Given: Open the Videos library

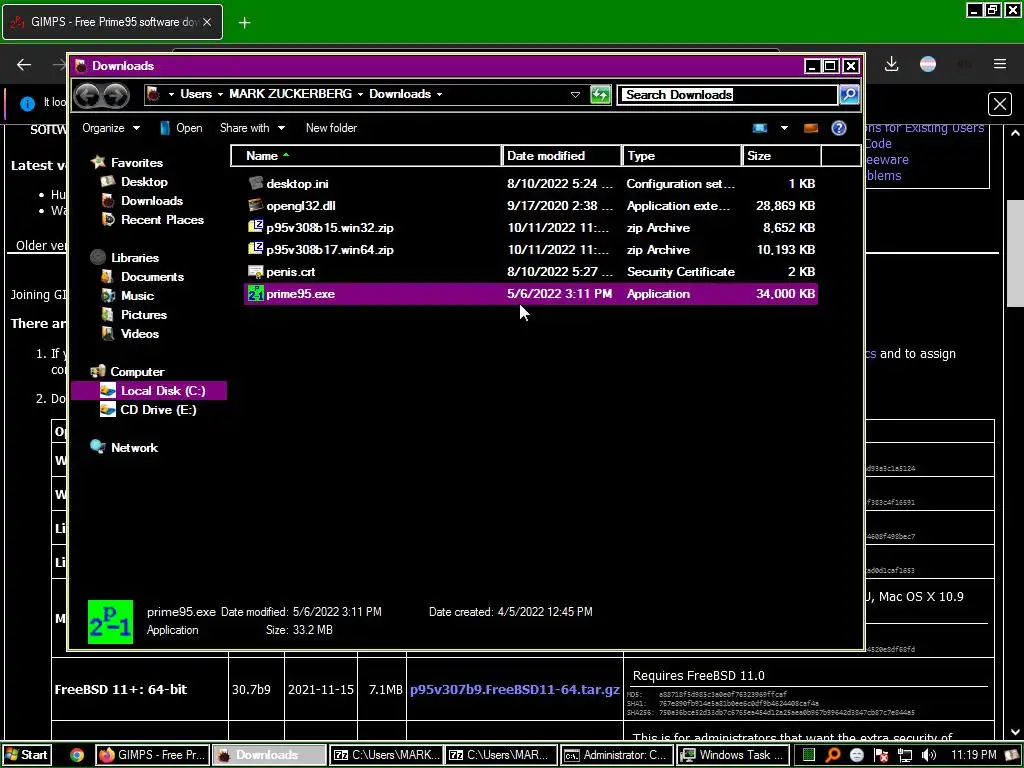Looking at the screenshot, I should [140, 334].
